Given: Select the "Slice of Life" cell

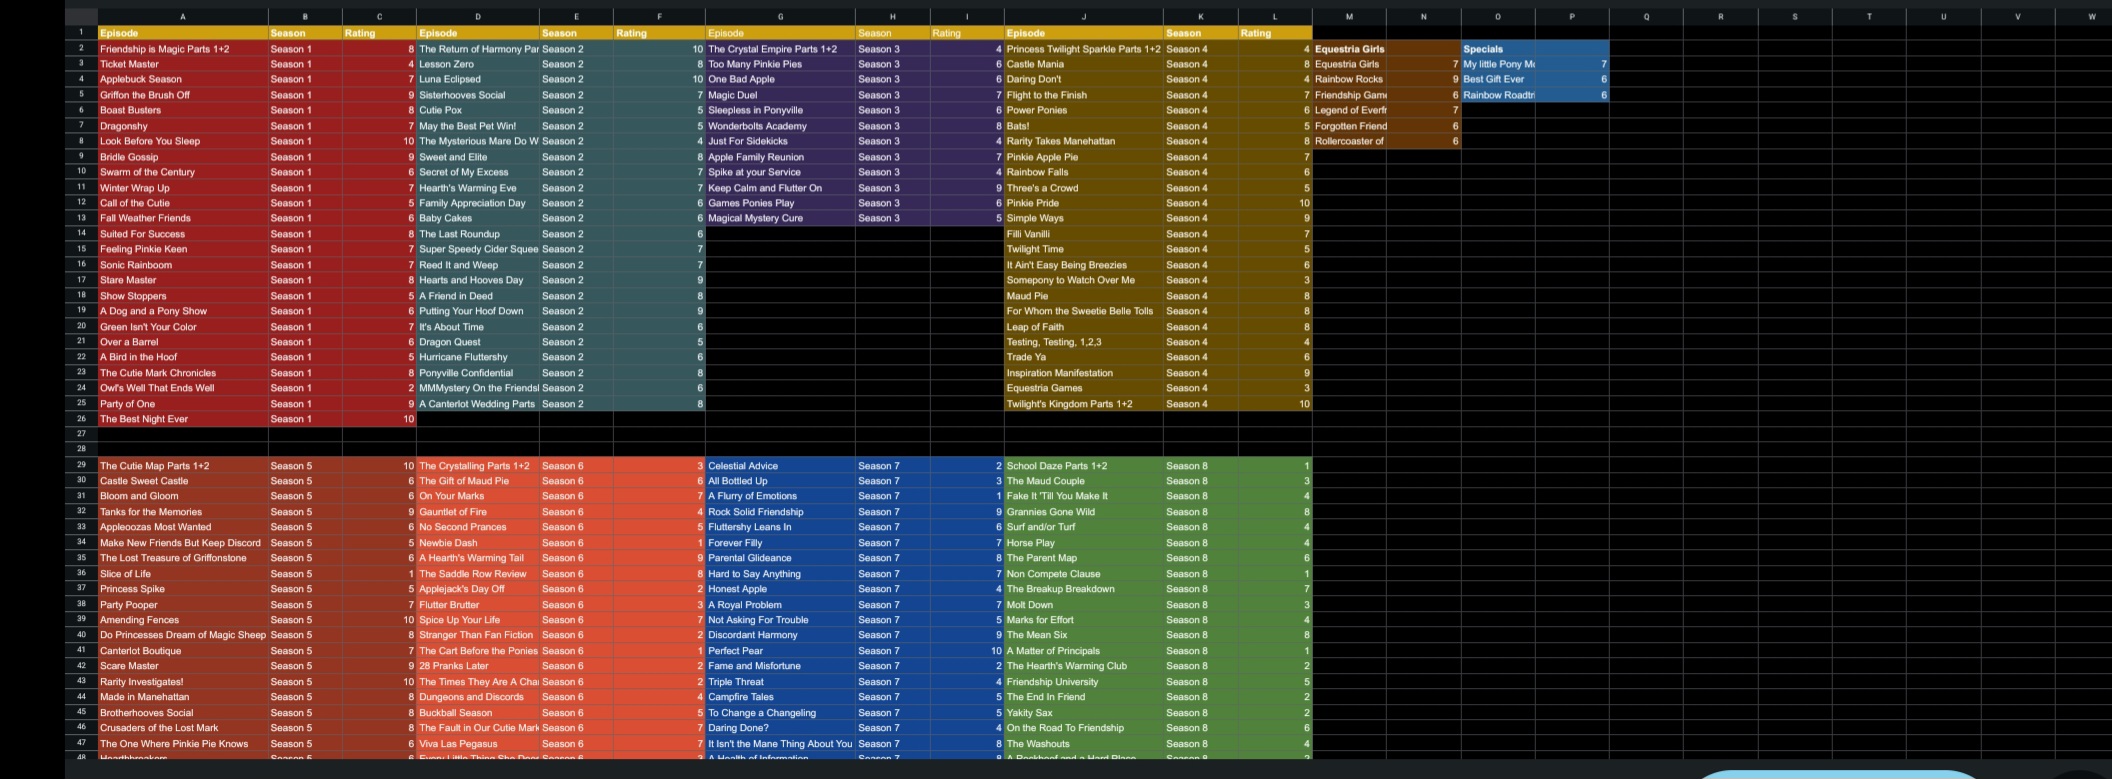Looking at the screenshot, I should pos(183,574).
